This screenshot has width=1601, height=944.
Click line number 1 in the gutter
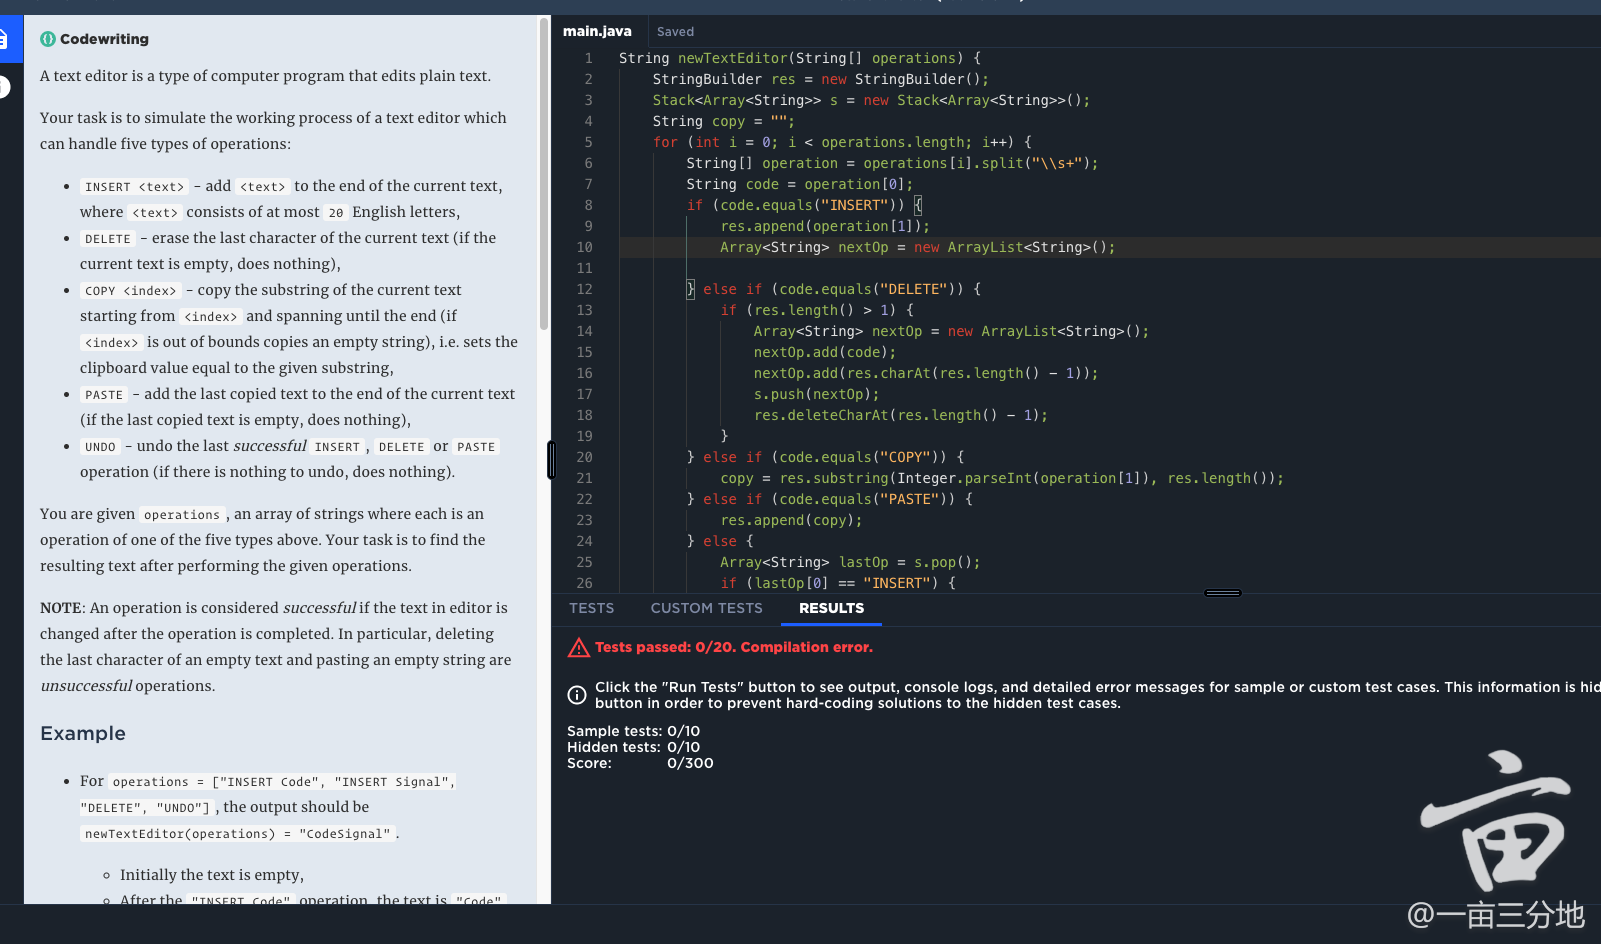click(589, 58)
